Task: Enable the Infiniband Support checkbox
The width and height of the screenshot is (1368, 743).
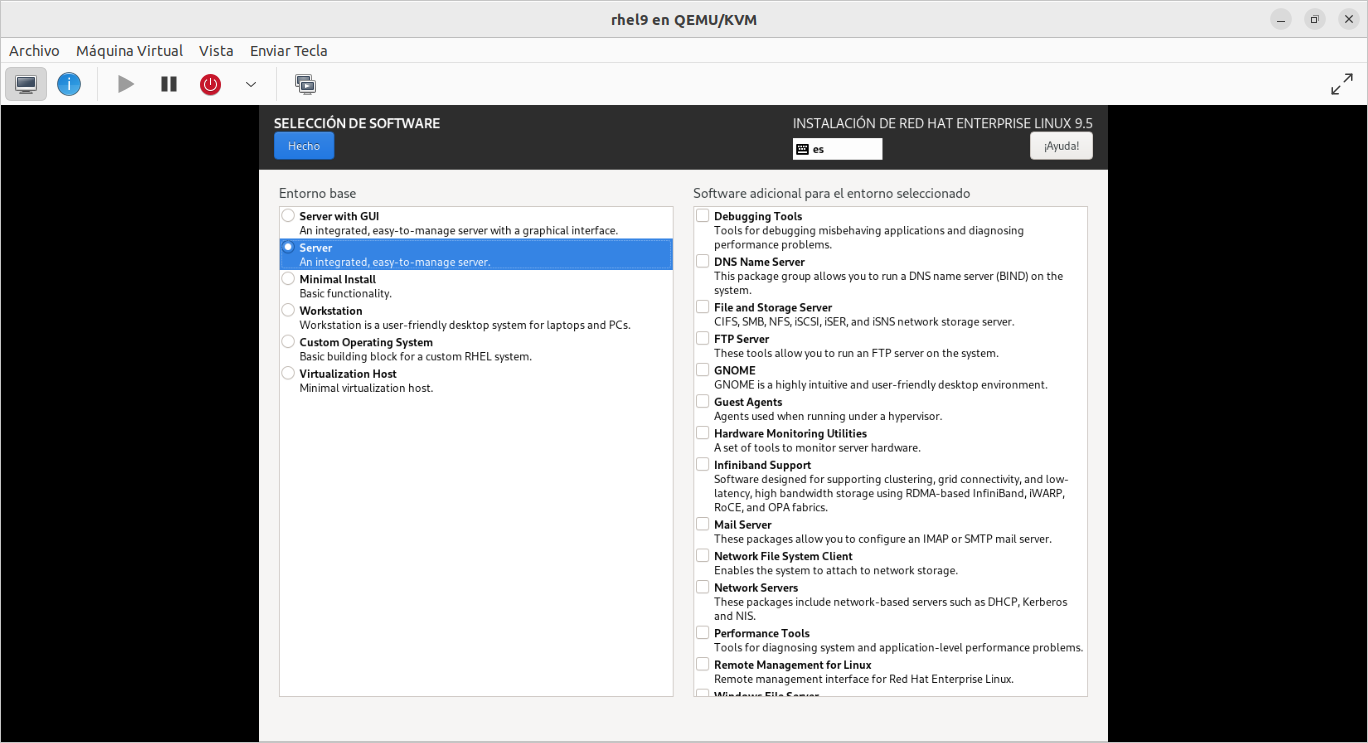Action: pyautogui.click(x=703, y=464)
